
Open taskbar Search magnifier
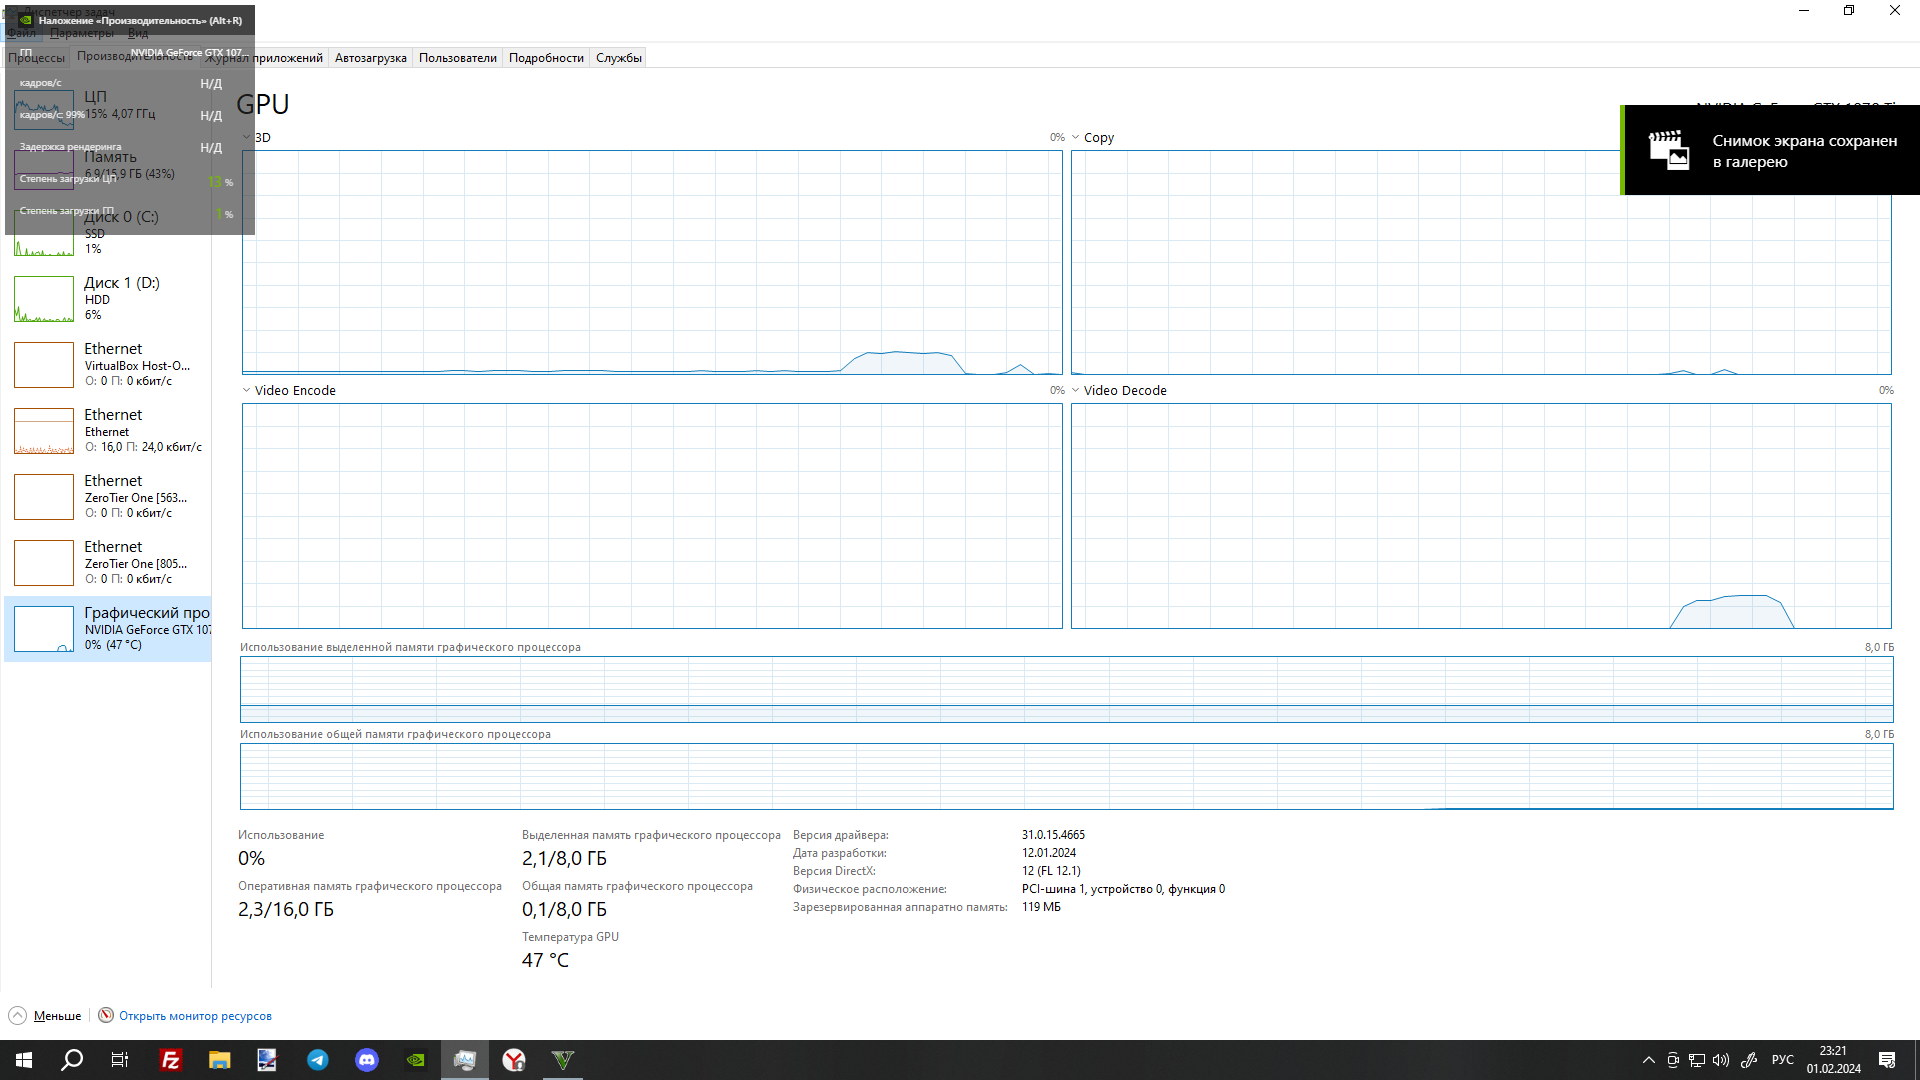click(72, 1060)
